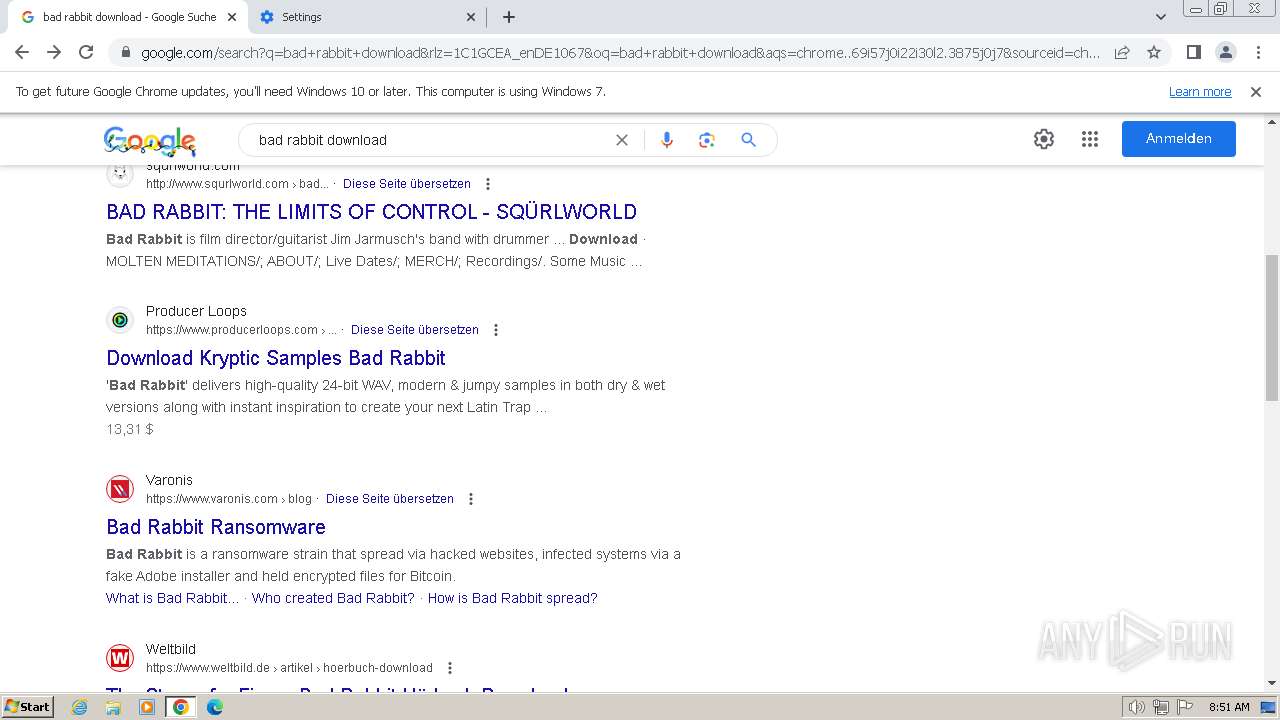Expand the tab search dropdown arrow

(x=1160, y=17)
